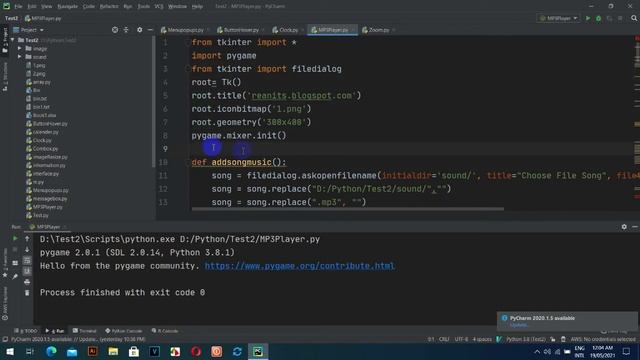Screen dimensions: 640x360
Task: Open the File menu
Action: 18,7
